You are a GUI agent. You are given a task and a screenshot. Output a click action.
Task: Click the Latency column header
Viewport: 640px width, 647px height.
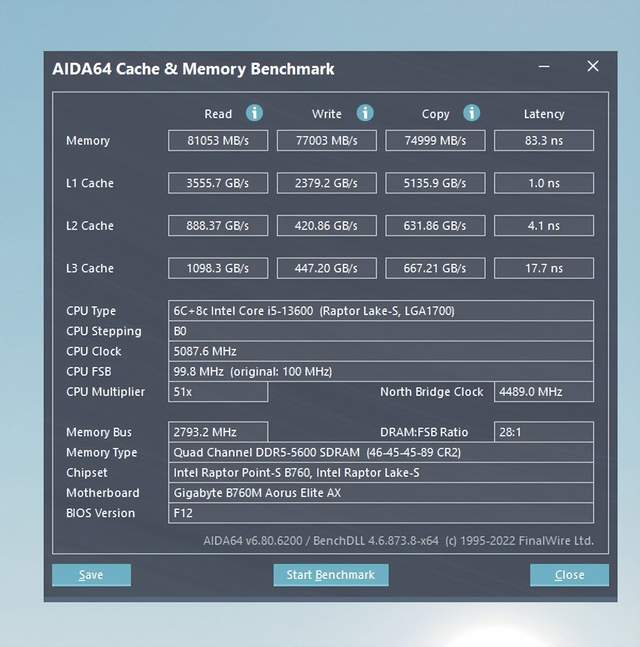pyautogui.click(x=544, y=114)
